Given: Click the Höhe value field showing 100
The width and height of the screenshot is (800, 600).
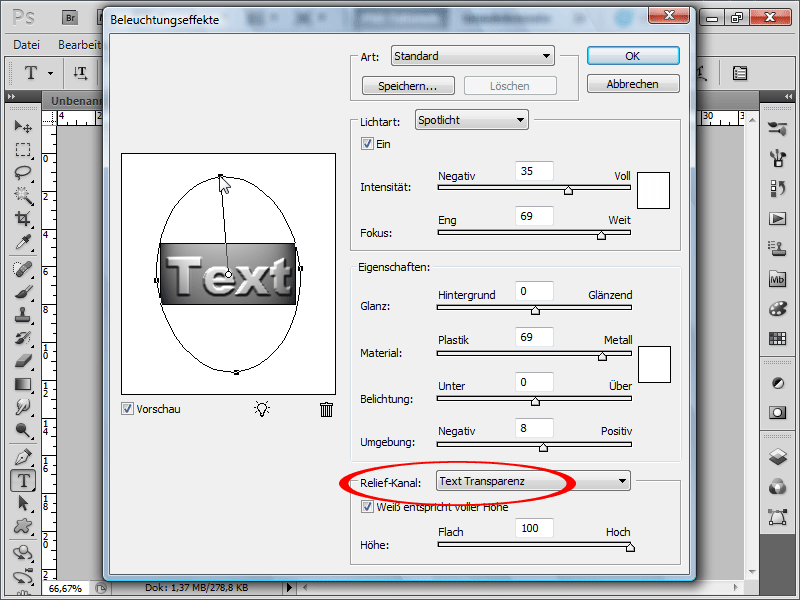Looking at the screenshot, I should (534, 528).
